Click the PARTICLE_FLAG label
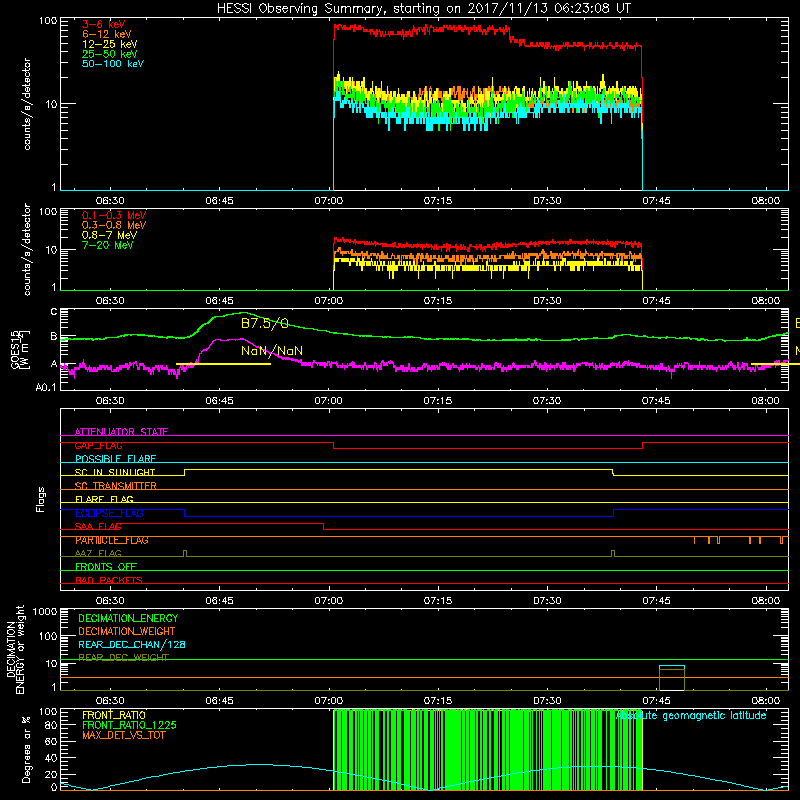The height and width of the screenshot is (800, 800). (112, 540)
